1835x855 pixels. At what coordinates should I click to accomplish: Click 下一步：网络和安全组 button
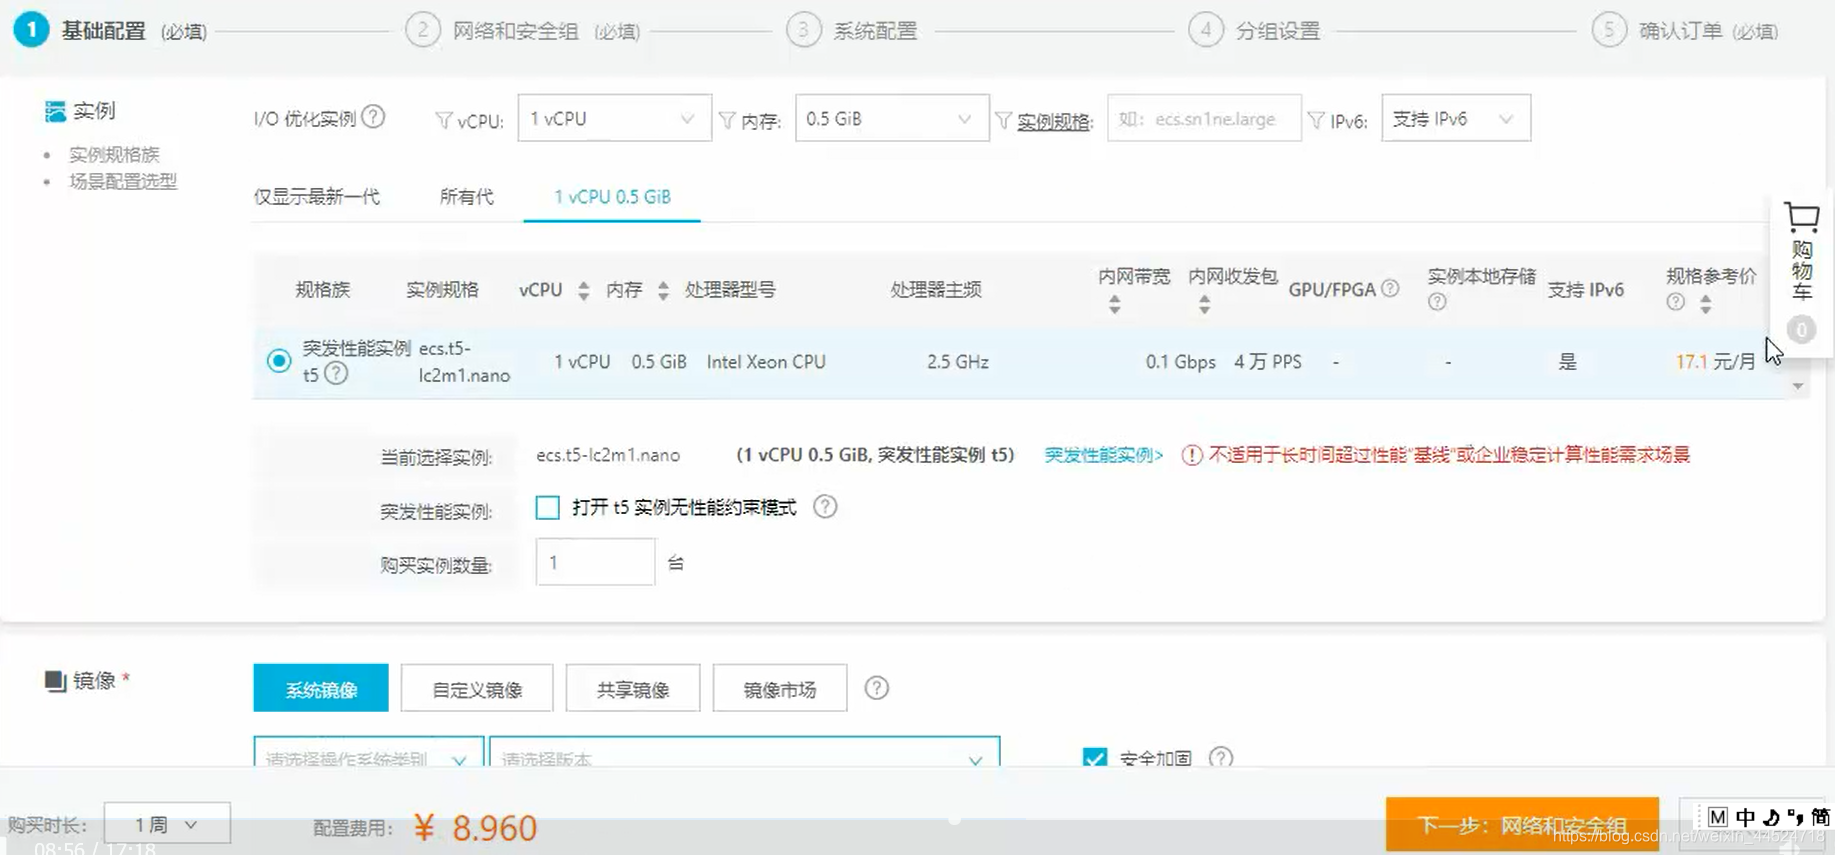pyautogui.click(x=1522, y=825)
